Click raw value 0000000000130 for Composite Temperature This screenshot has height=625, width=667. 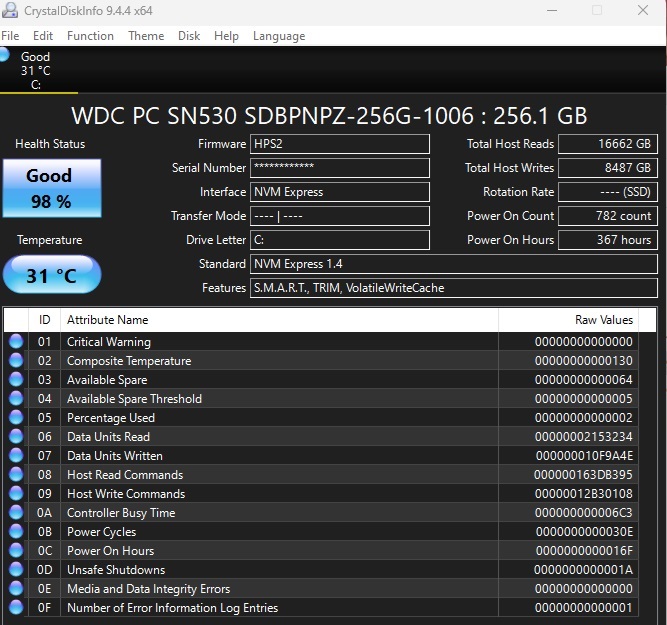[583, 361]
